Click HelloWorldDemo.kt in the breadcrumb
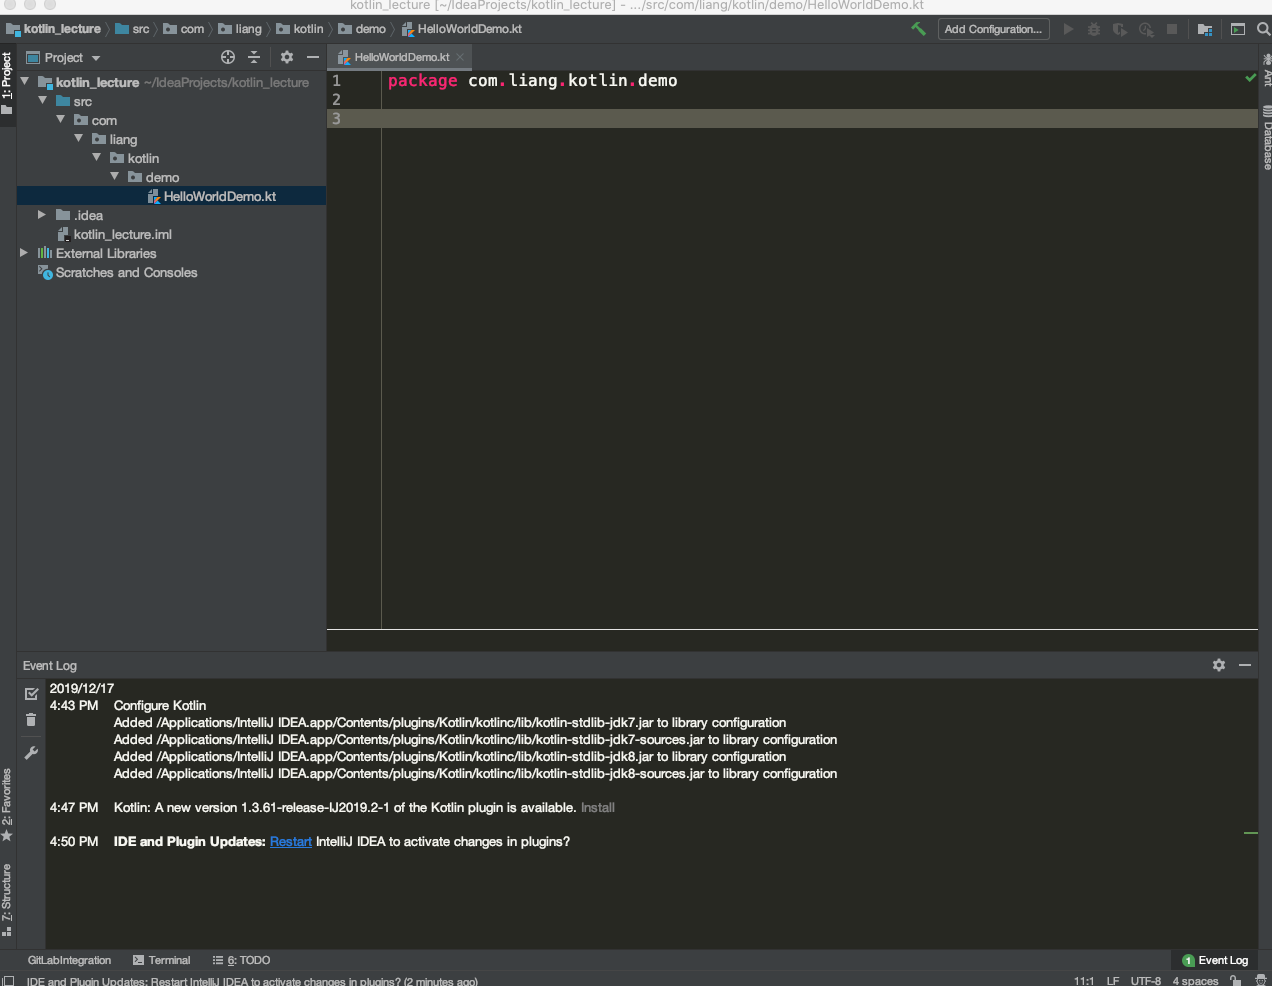This screenshot has height=986, width=1272. (x=461, y=29)
